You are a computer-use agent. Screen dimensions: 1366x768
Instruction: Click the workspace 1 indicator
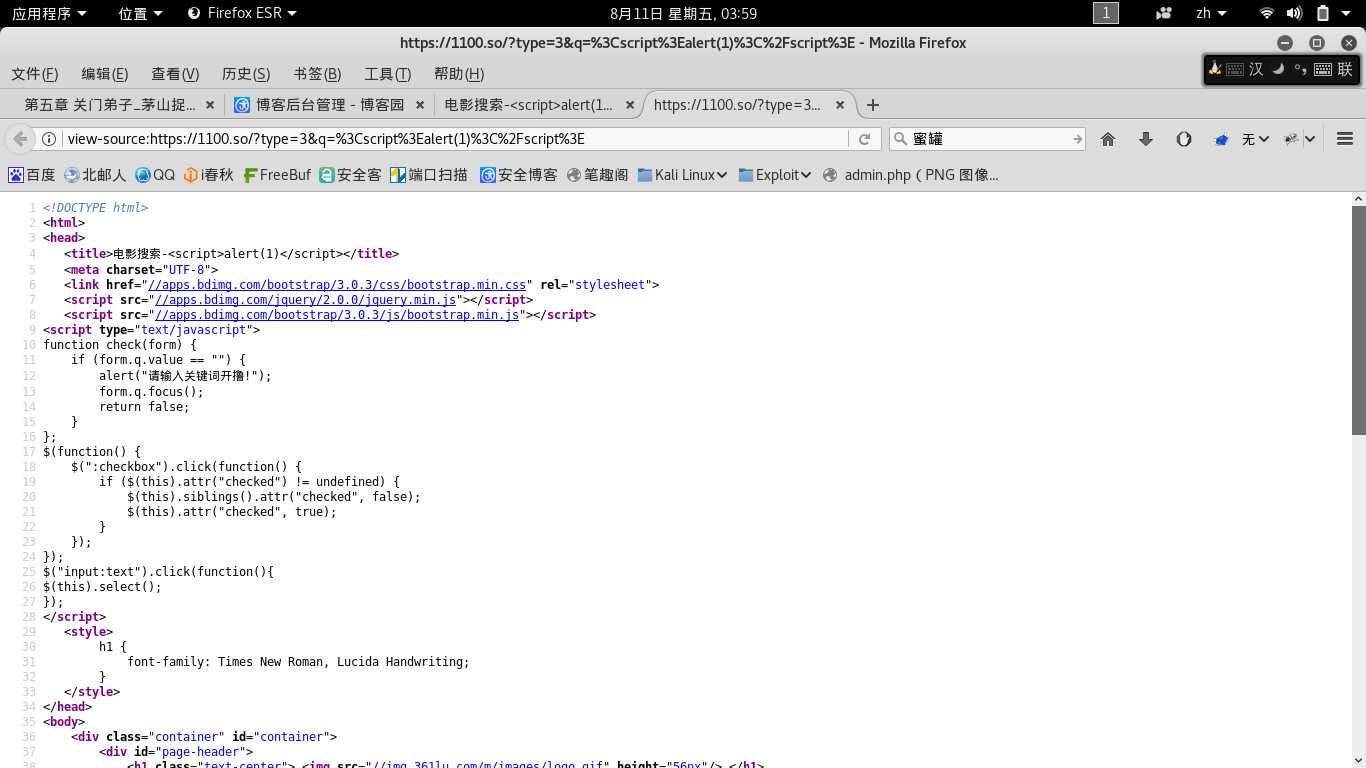(x=1105, y=13)
